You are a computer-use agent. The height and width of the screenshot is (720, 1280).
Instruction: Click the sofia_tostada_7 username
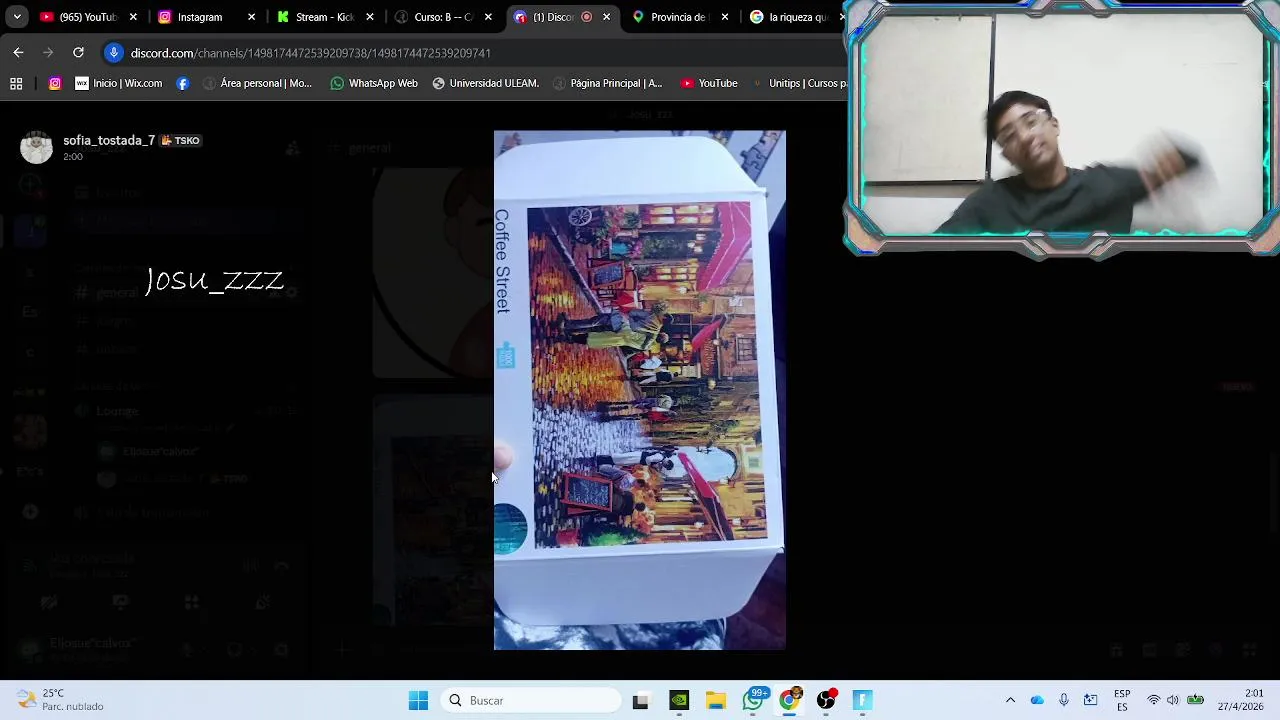coord(109,141)
